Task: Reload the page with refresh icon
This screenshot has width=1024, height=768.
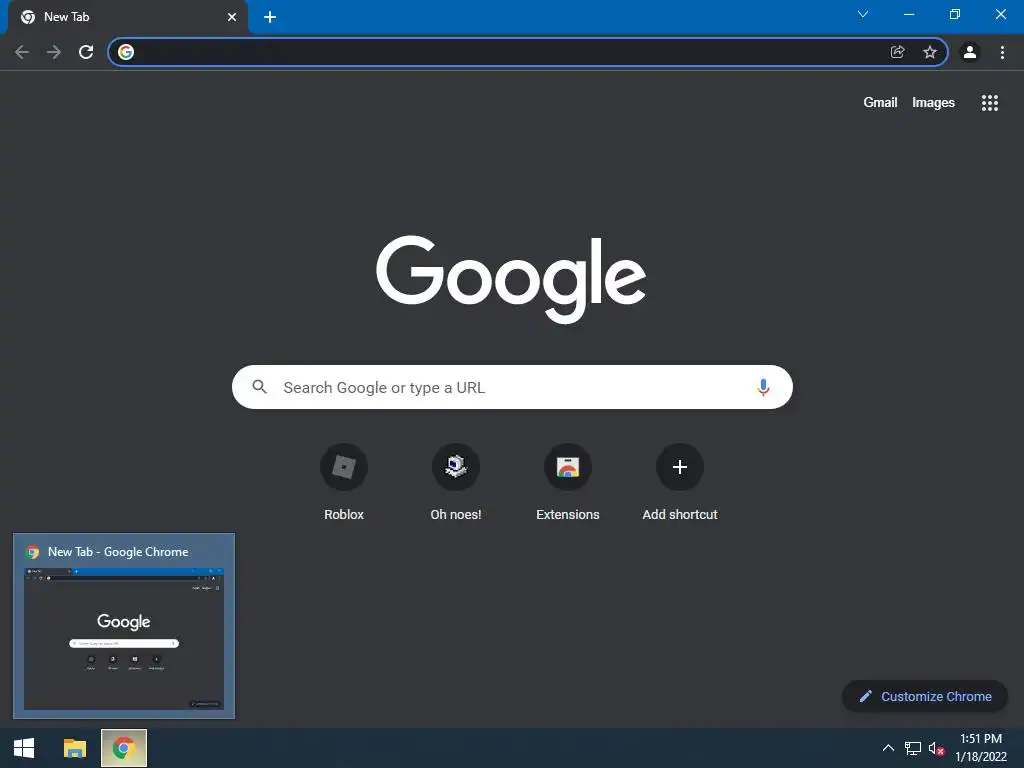Action: [x=86, y=52]
